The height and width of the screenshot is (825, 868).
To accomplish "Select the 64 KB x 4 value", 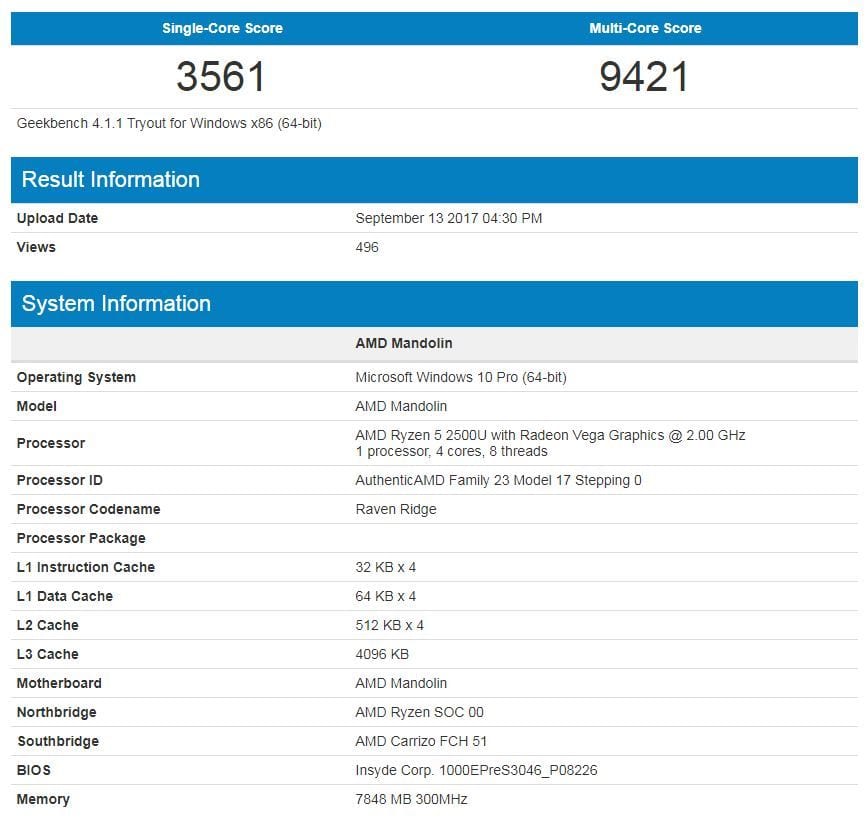I will [385, 596].
